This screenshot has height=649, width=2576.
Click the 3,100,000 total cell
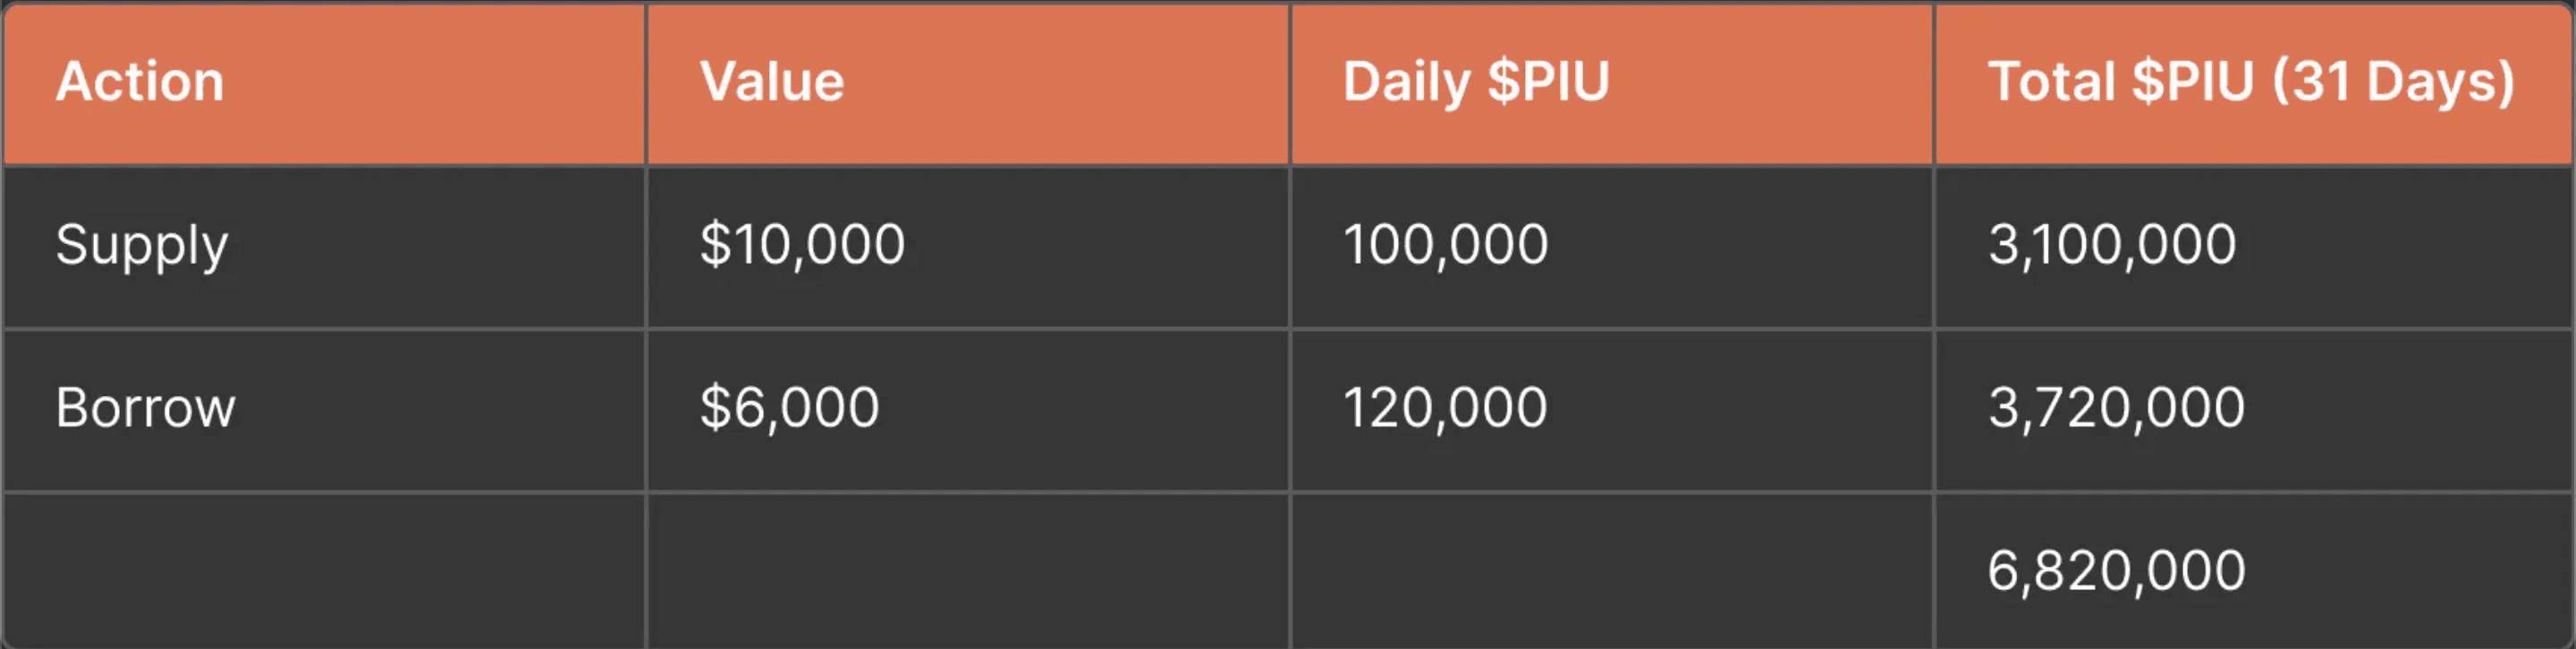click(2254, 246)
